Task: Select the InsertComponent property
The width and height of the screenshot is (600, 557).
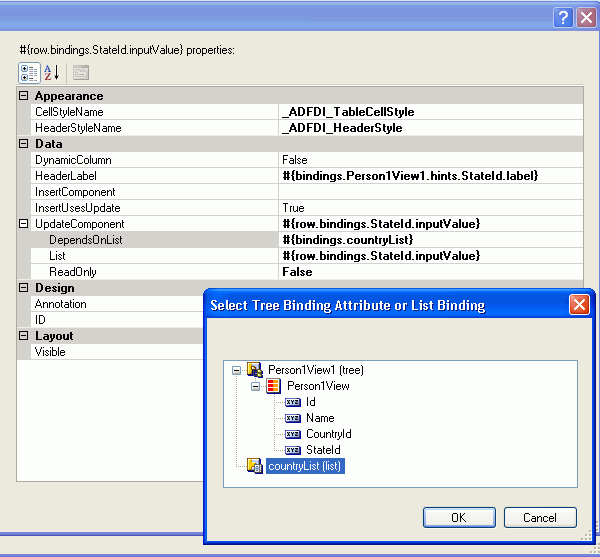Action: click(155, 192)
